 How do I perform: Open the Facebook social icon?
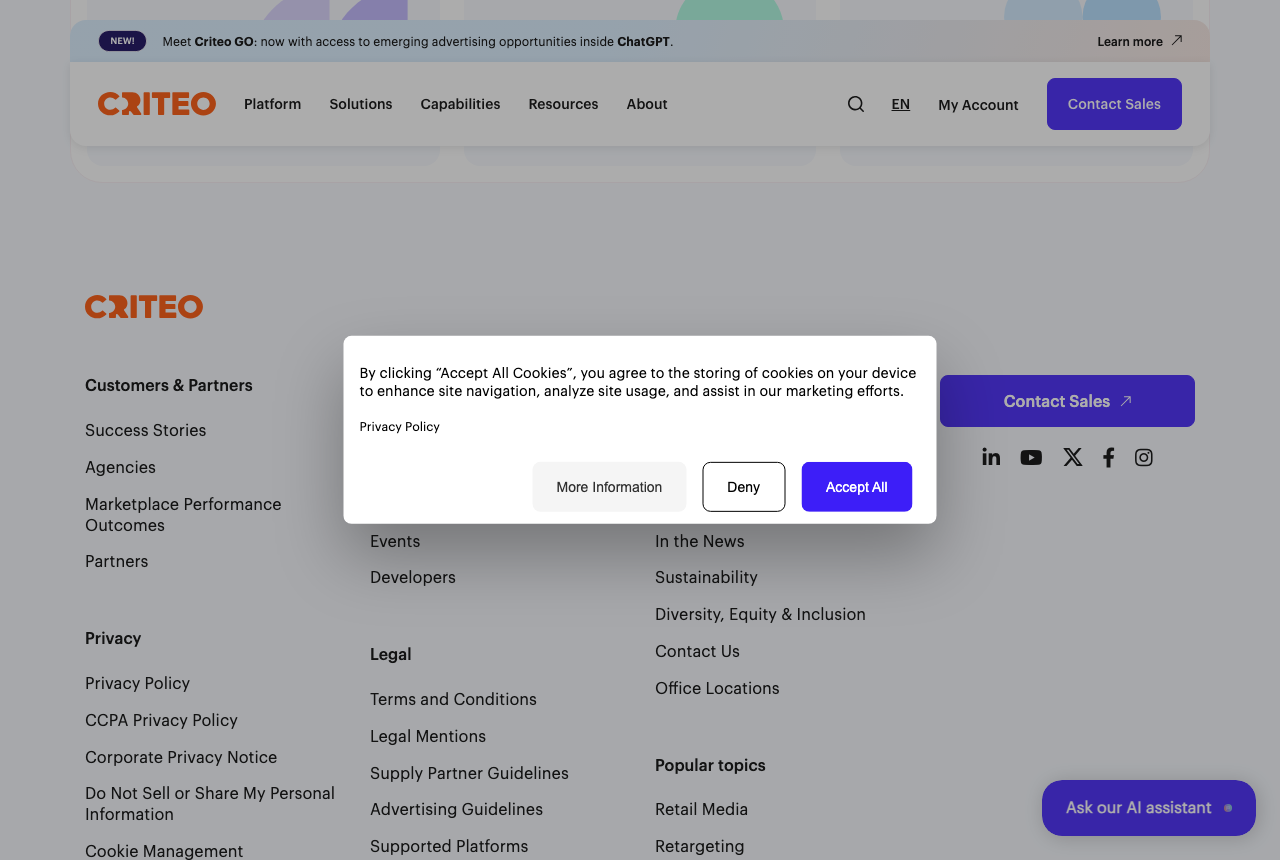(1108, 457)
